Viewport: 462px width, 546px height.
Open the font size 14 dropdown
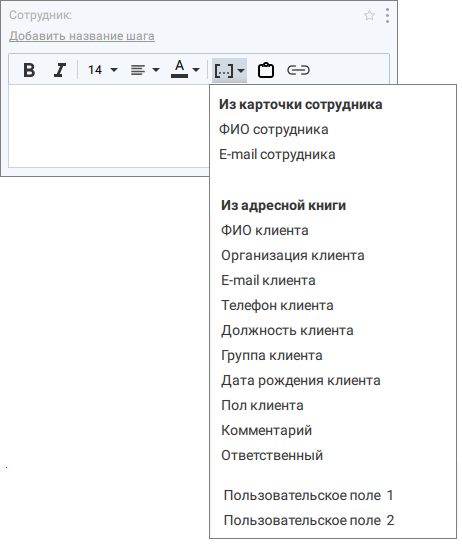click(102, 70)
